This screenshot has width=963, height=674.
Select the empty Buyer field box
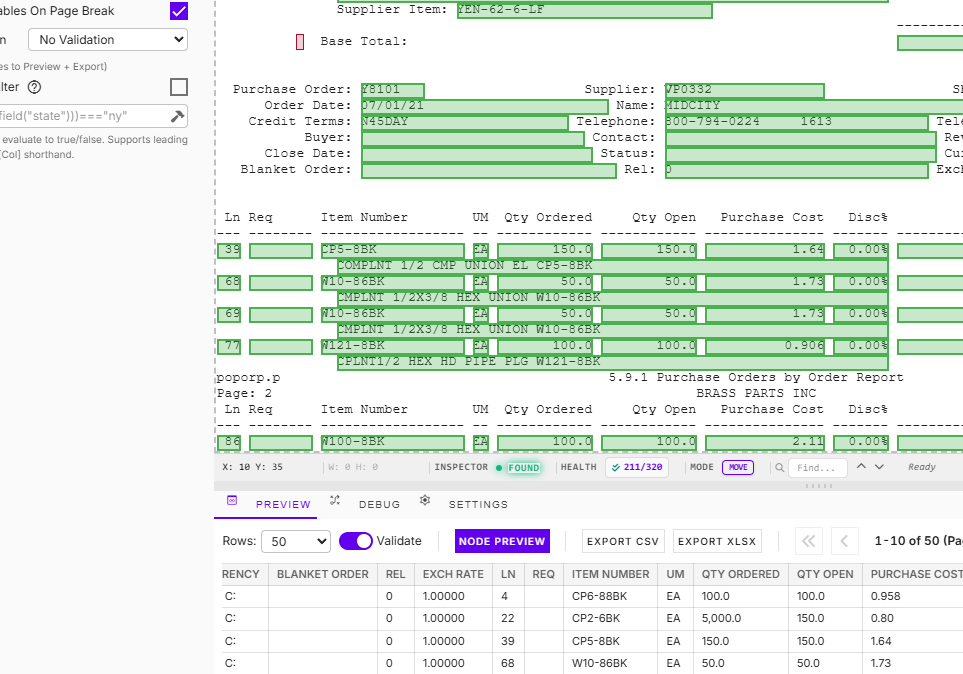(473, 138)
